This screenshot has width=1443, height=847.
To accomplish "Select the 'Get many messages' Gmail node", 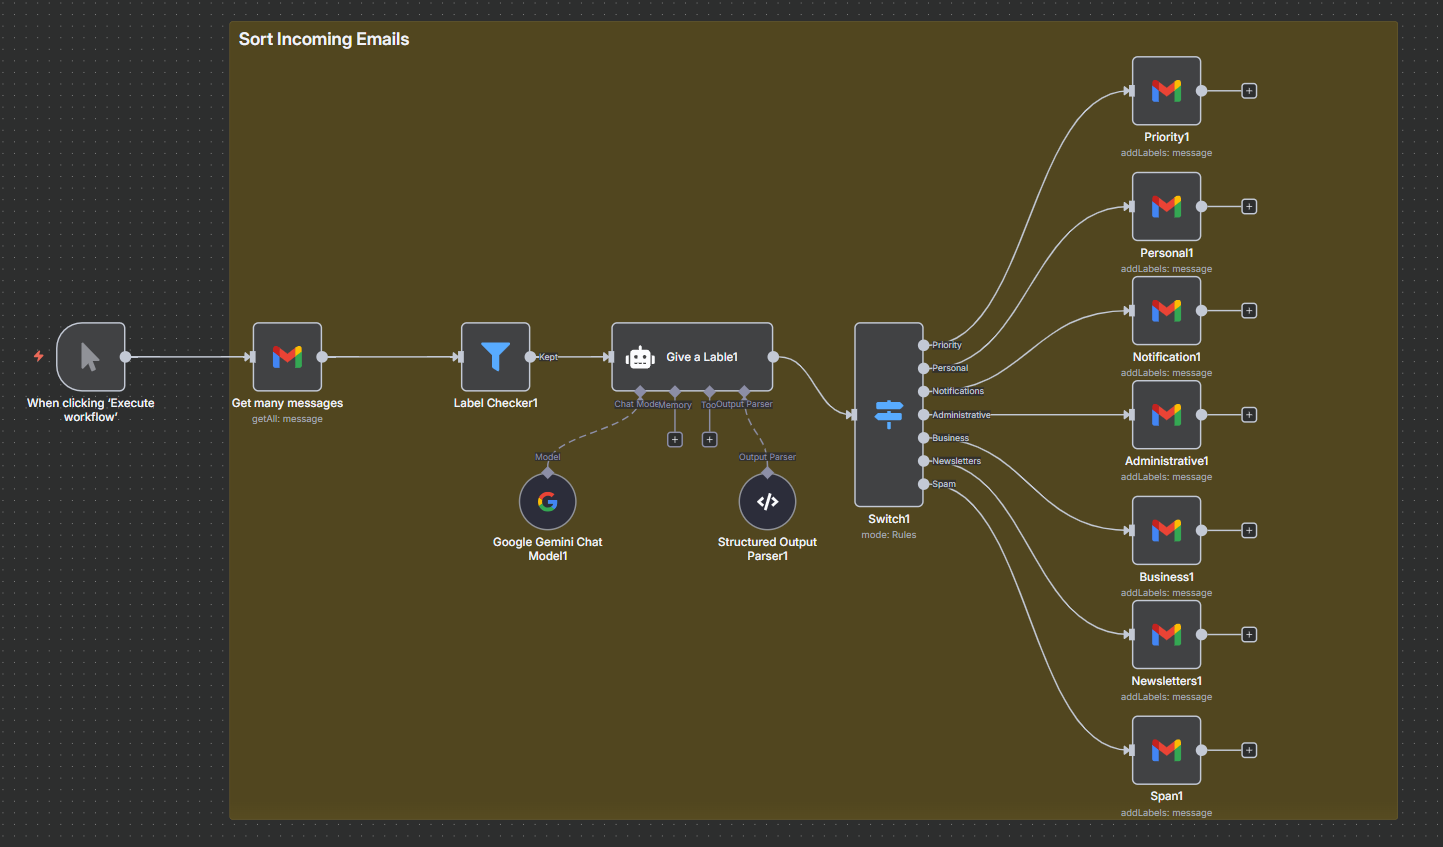I will [287, 357].
